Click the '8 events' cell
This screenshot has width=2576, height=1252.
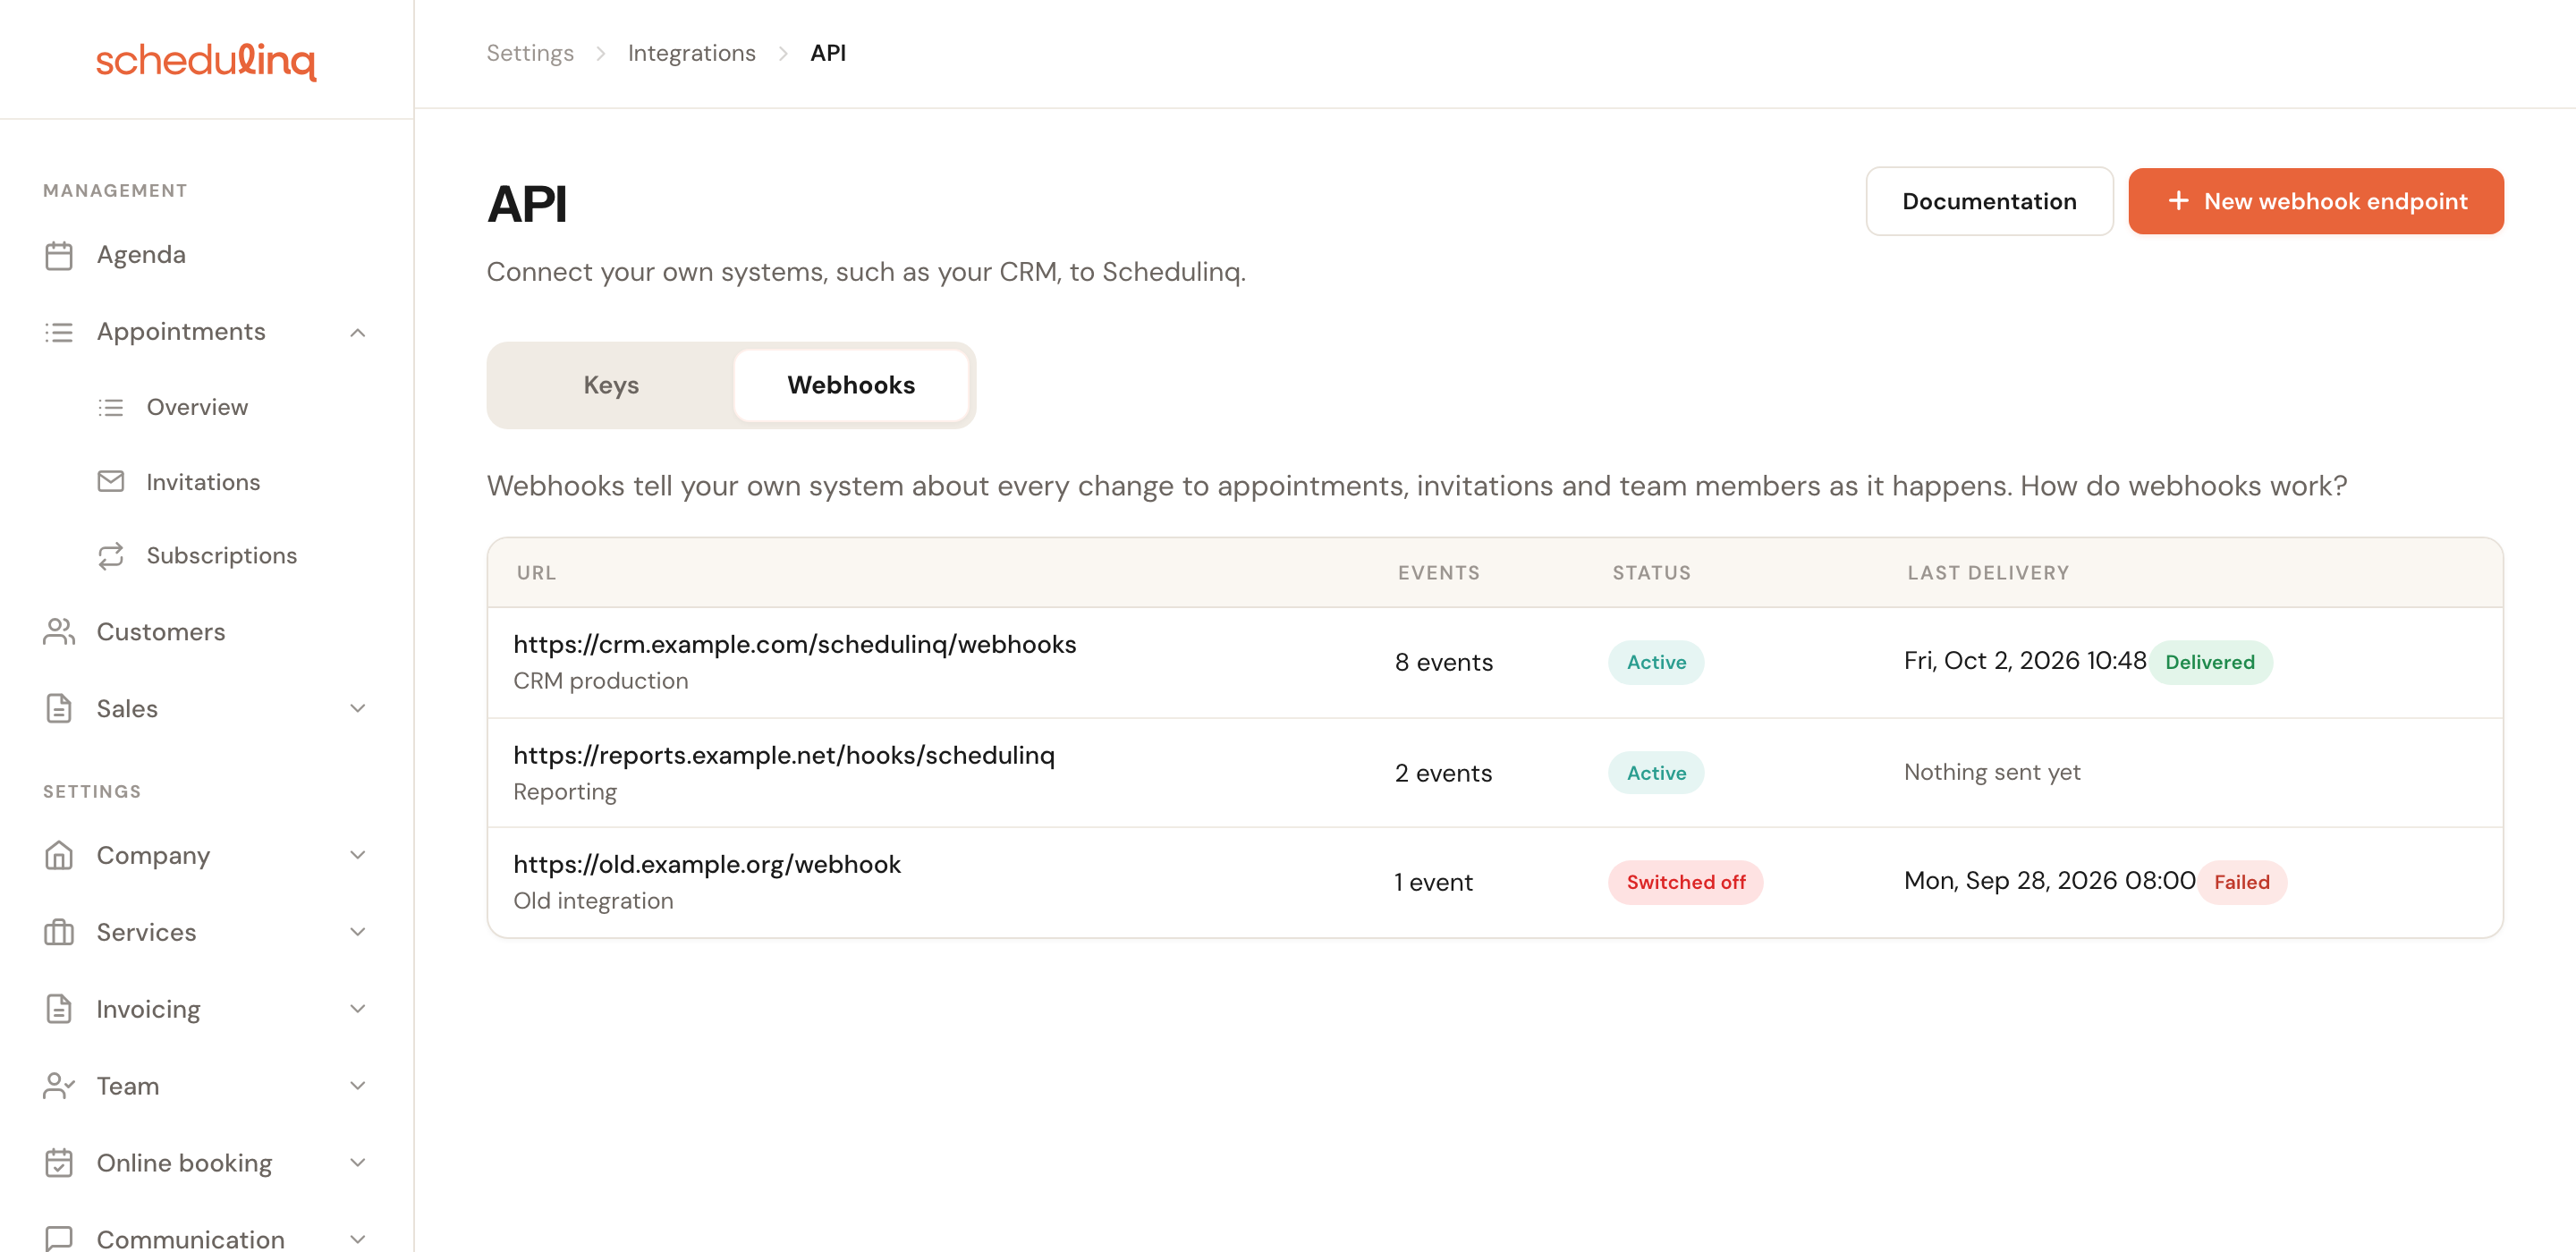point(1444,662)
